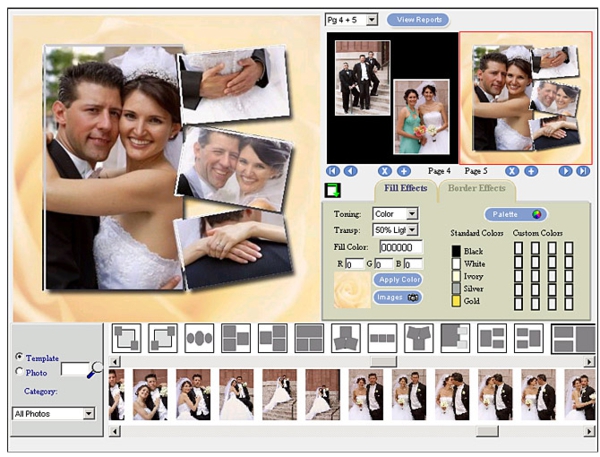Image resolution: width=600 pixels, height=457 pixels.
Task: Jump to the first page spread
Action: 333,171
